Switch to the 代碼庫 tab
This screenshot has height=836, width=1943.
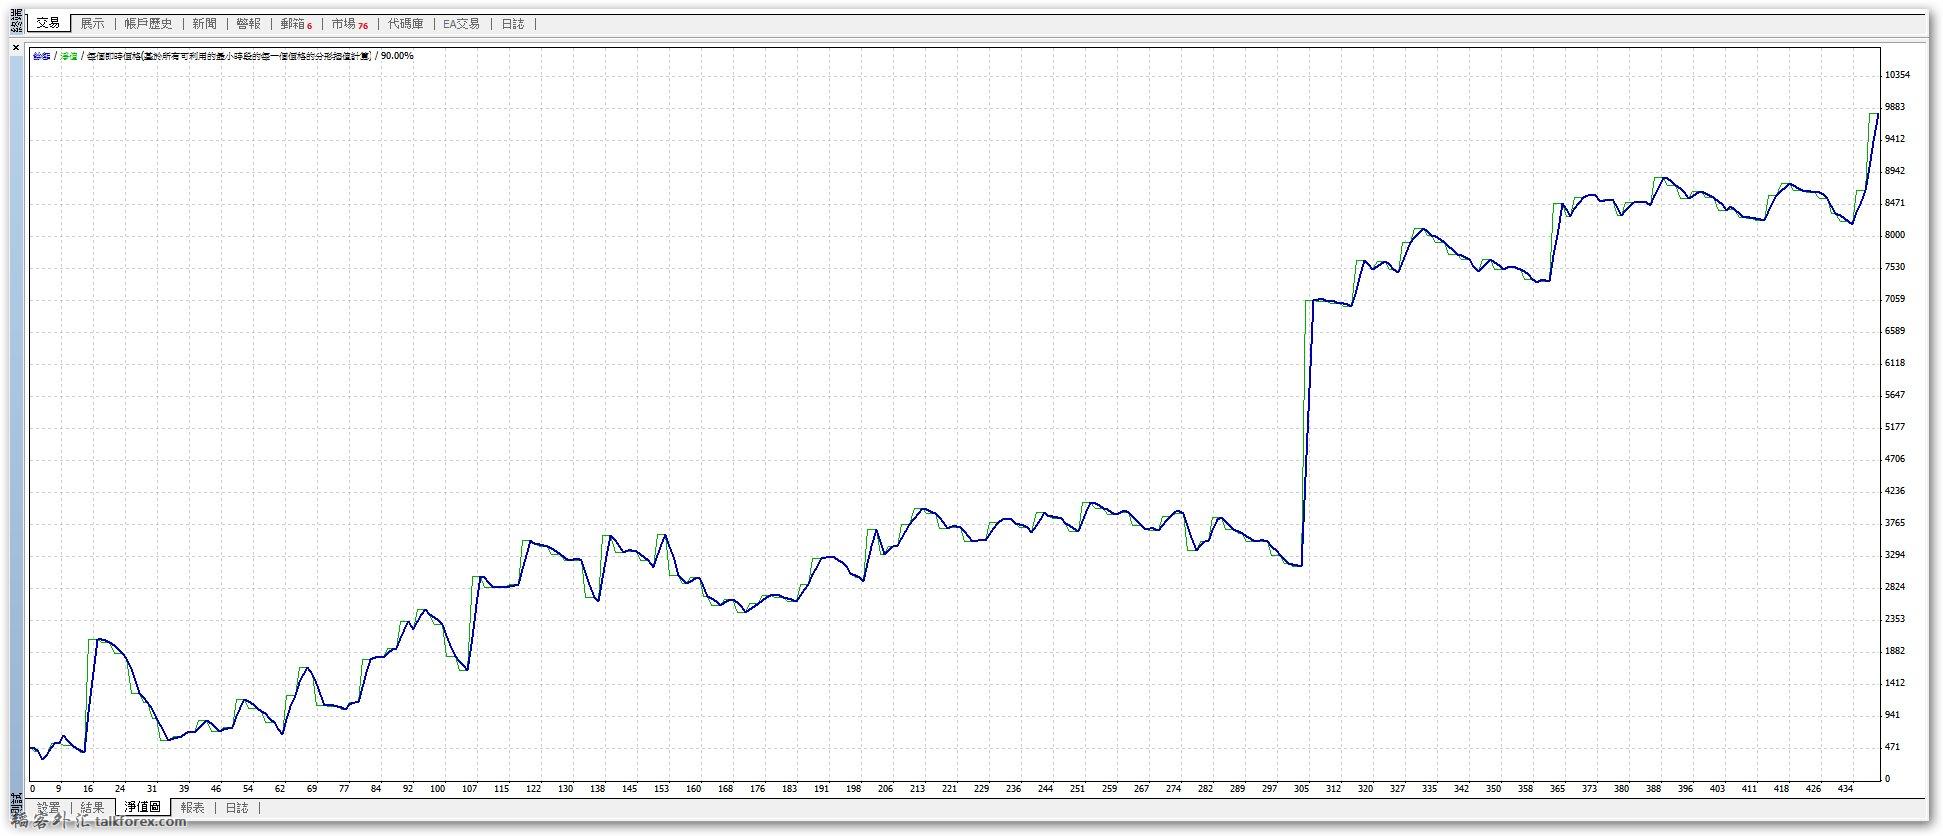pyautogui.click(x=405, y=23)
